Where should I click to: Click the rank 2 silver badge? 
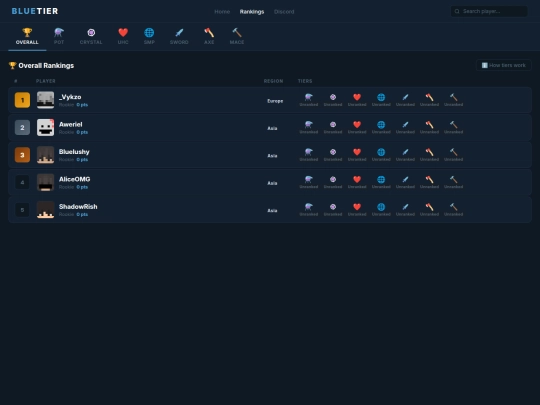click(x=22, y=127)
